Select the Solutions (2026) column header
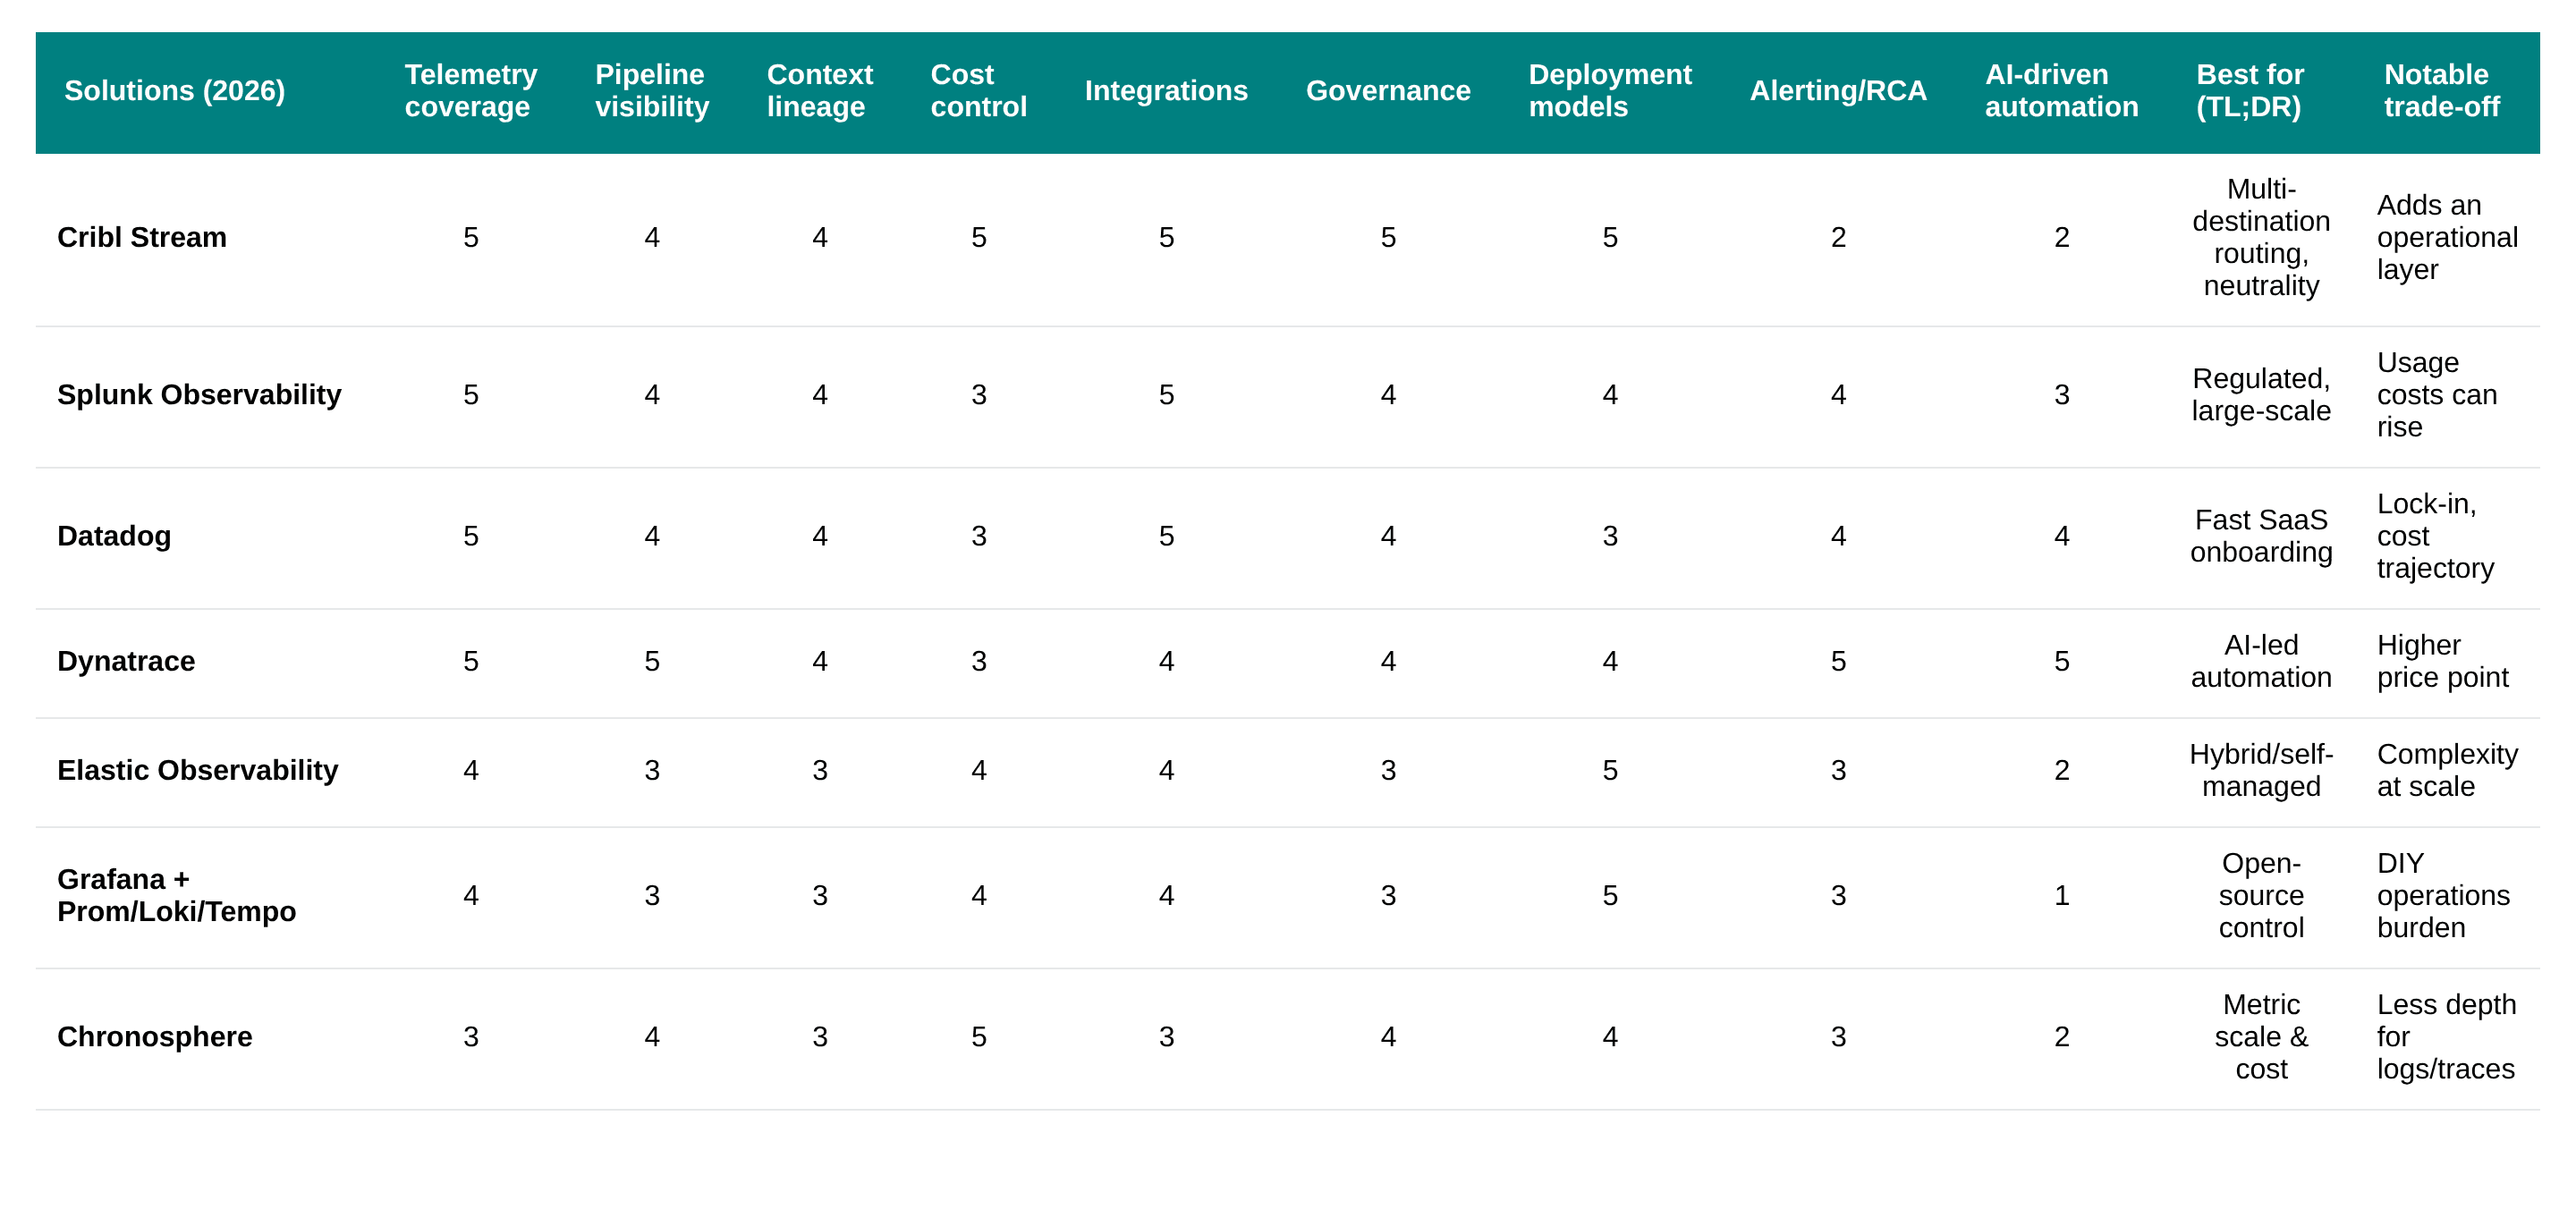 pyautogui.click(x=174, y=91)
